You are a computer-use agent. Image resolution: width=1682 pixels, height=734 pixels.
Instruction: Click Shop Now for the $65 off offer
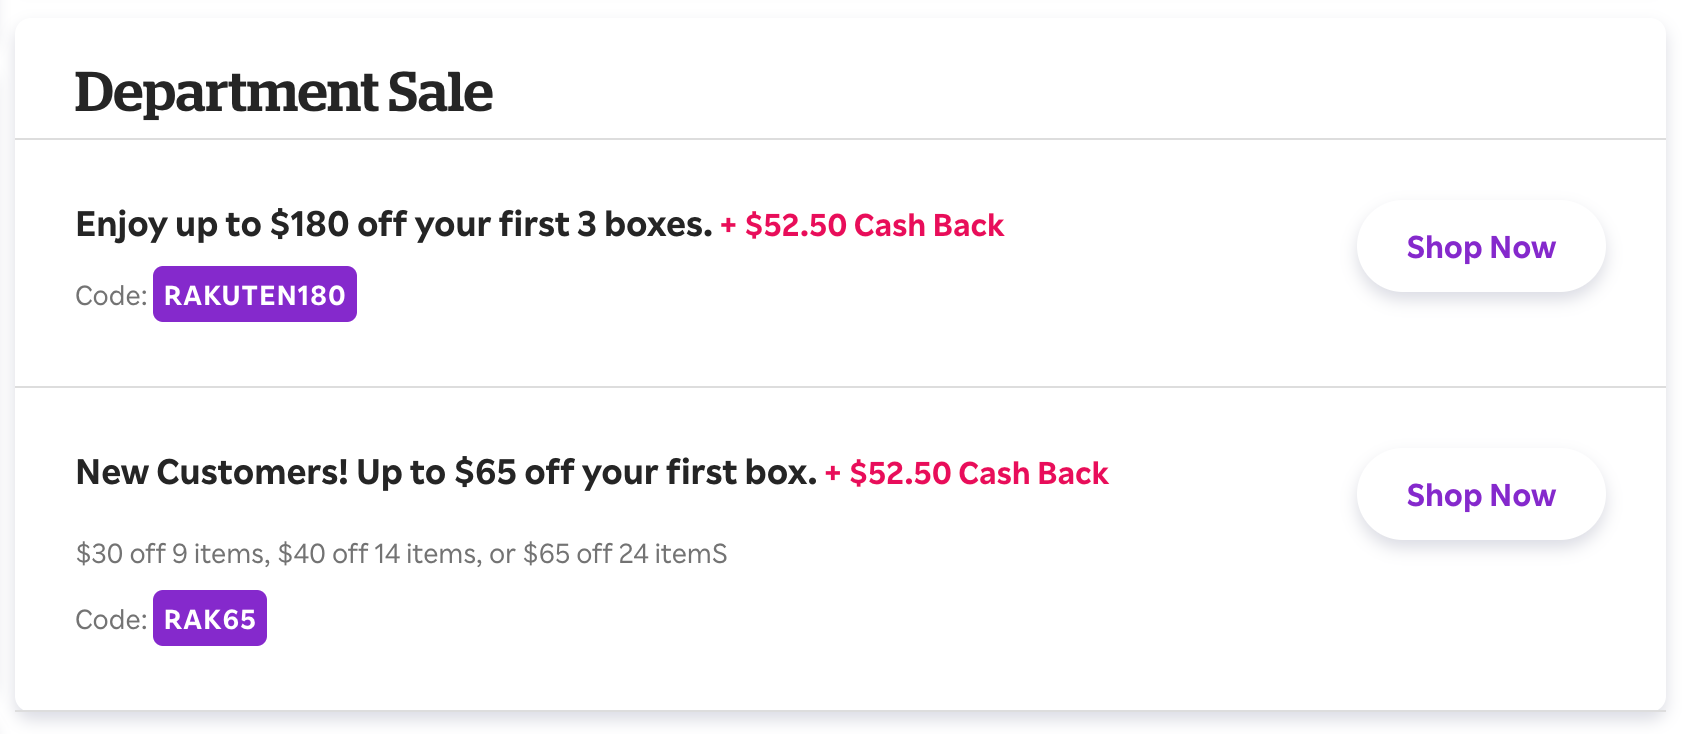click(1480, 495)
